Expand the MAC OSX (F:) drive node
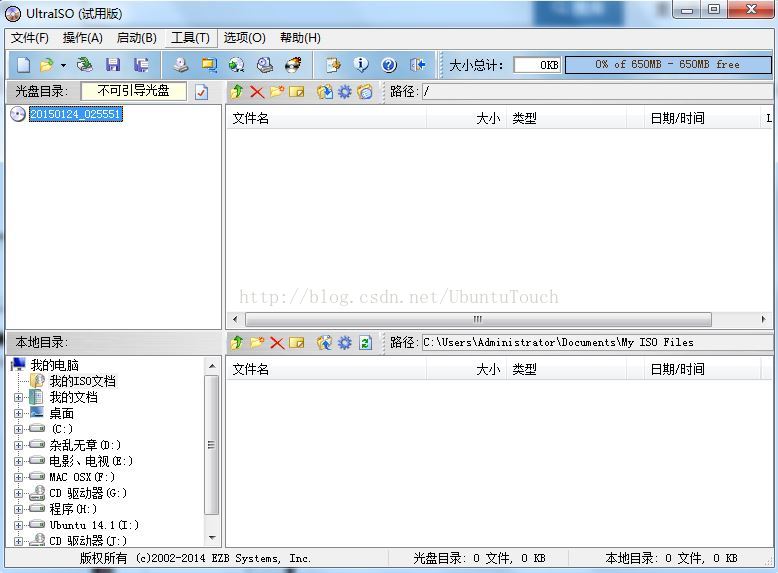The image size is (778, 573). tap(18, 477)
